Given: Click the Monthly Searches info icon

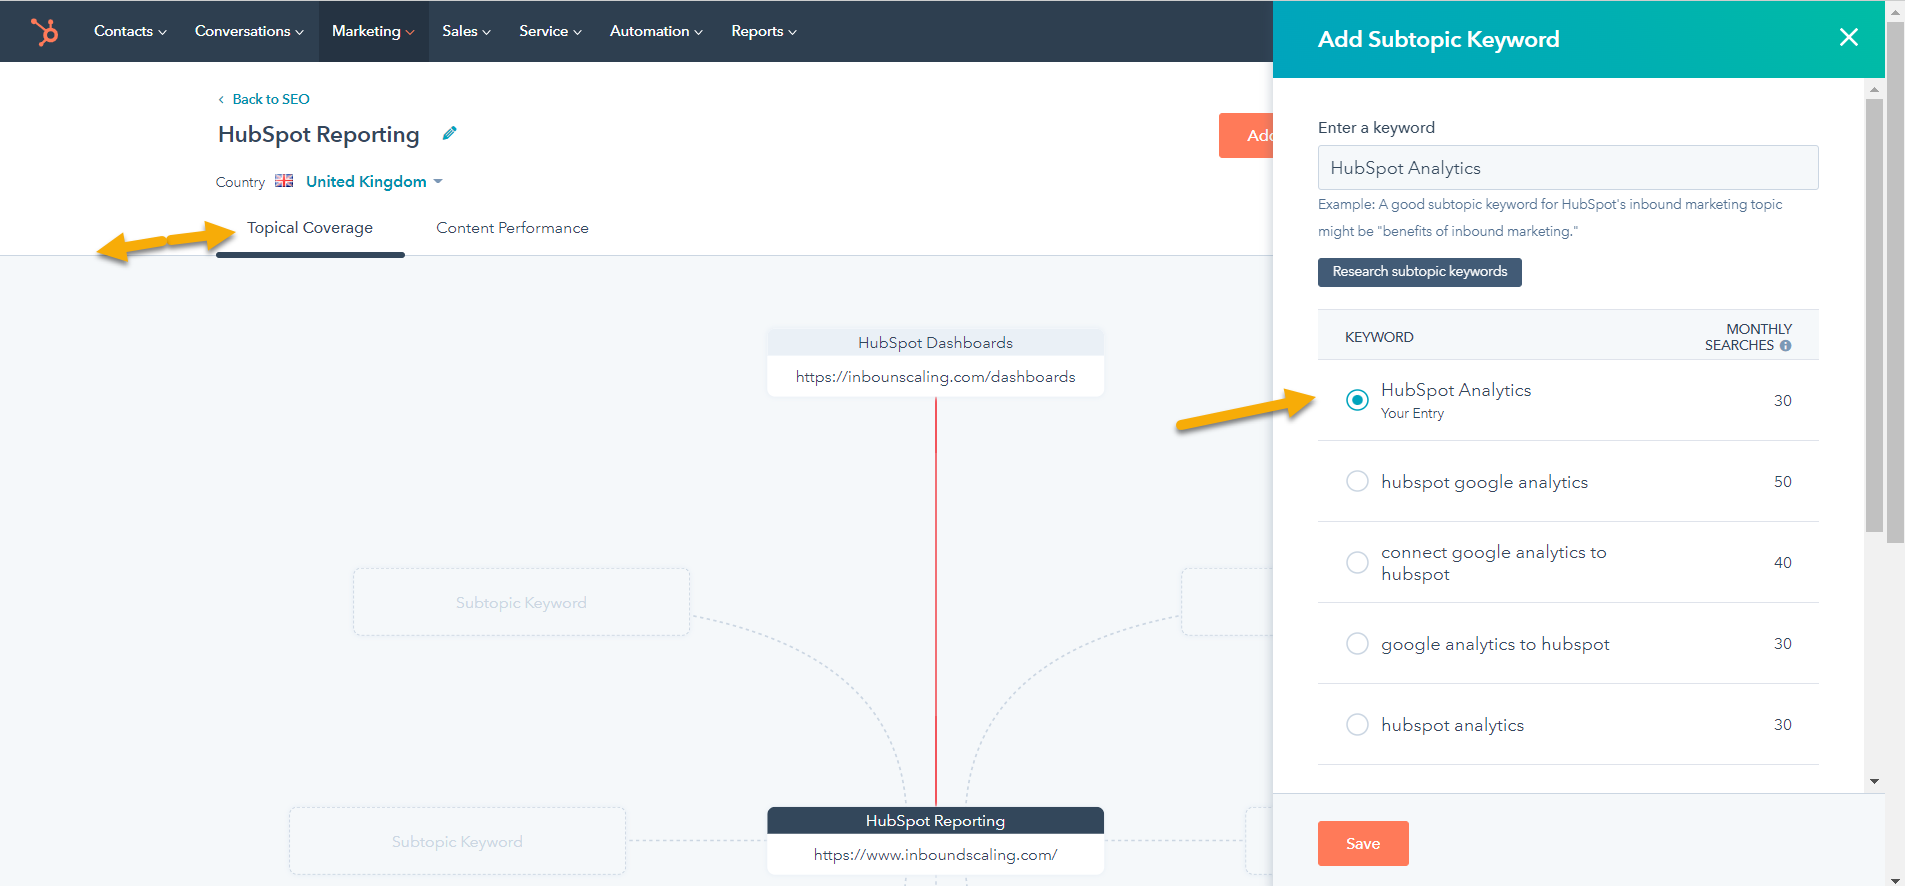Looking at the screenshot, I should 1785,346.
